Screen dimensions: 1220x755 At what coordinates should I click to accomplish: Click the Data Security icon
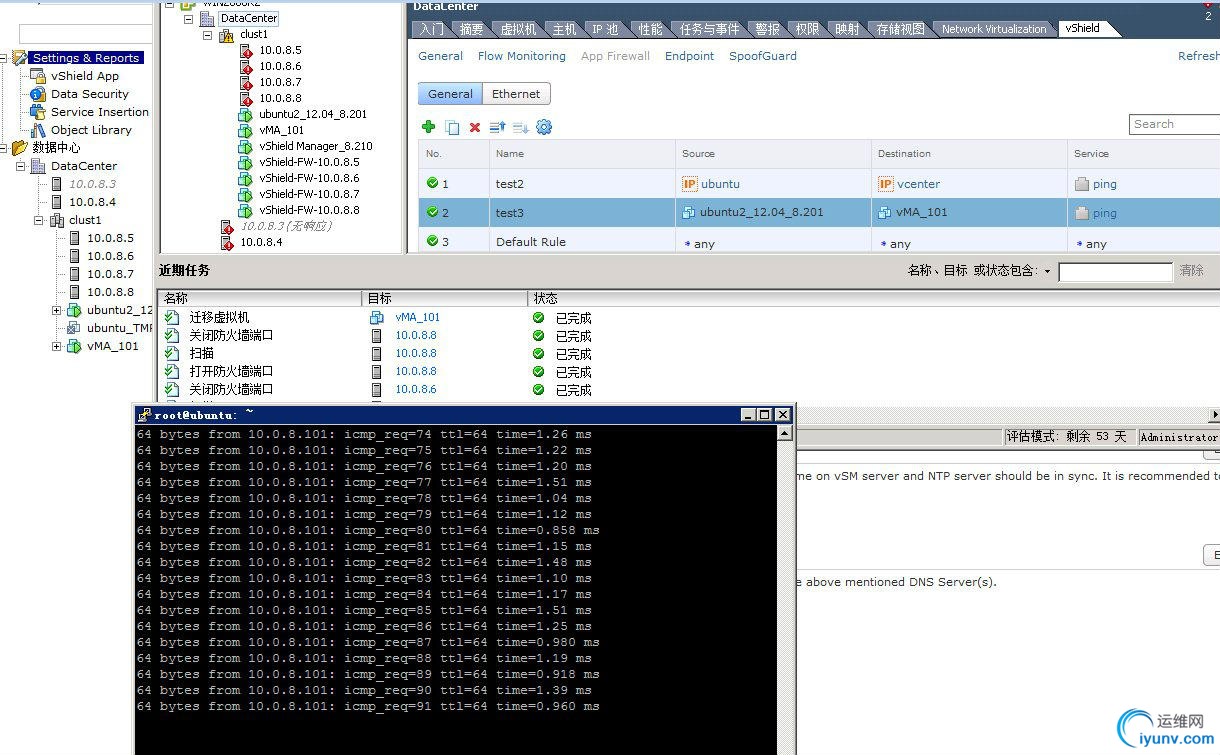[x=38, y=94]
